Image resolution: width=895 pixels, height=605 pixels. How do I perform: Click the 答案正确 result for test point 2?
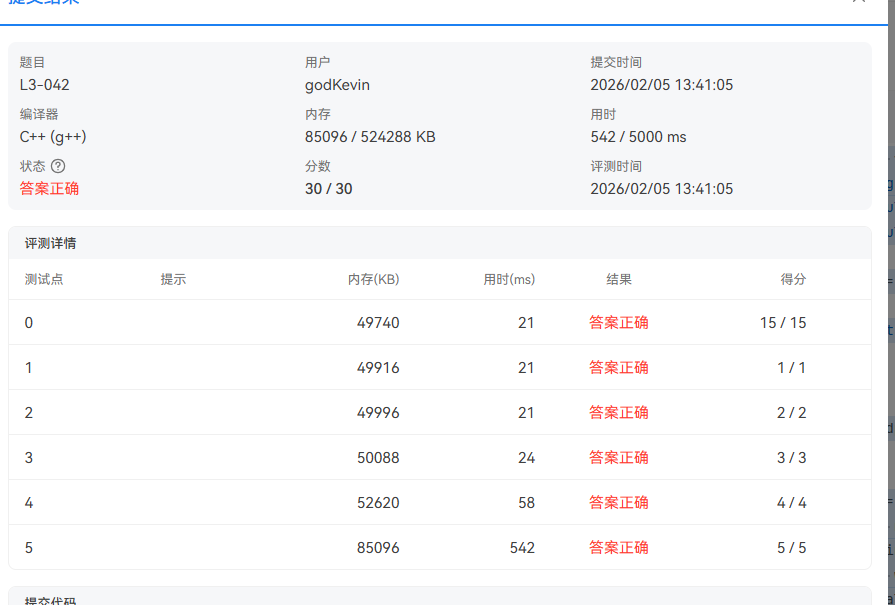click(619, 413)
